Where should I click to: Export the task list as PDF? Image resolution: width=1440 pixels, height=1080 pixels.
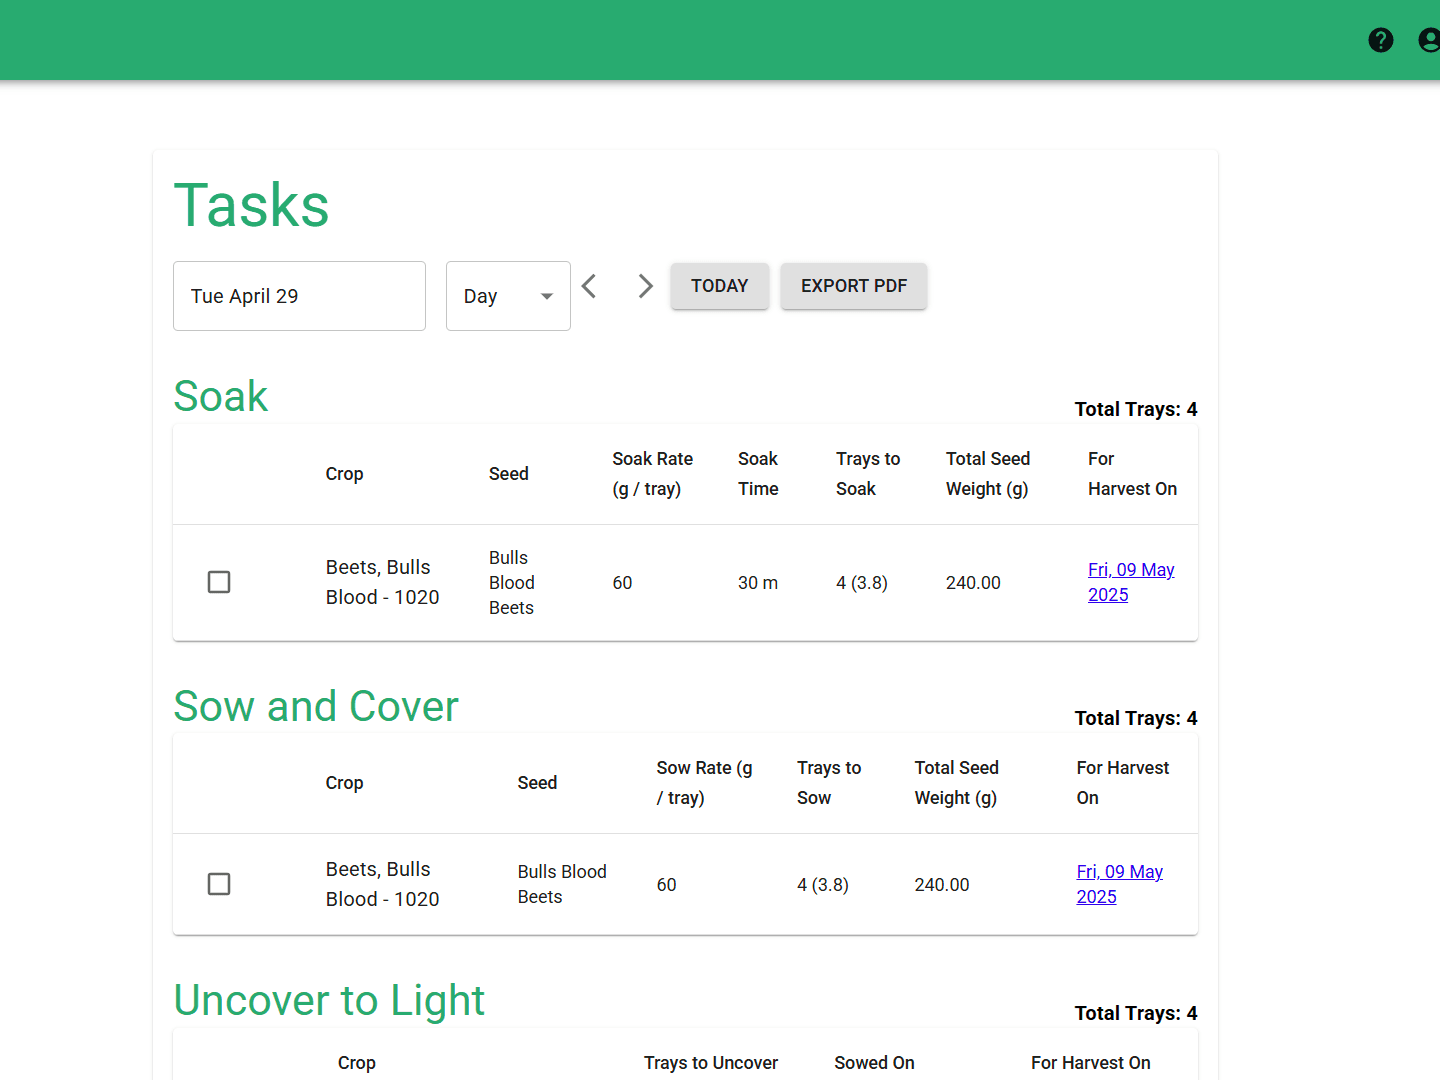(853, 286)
